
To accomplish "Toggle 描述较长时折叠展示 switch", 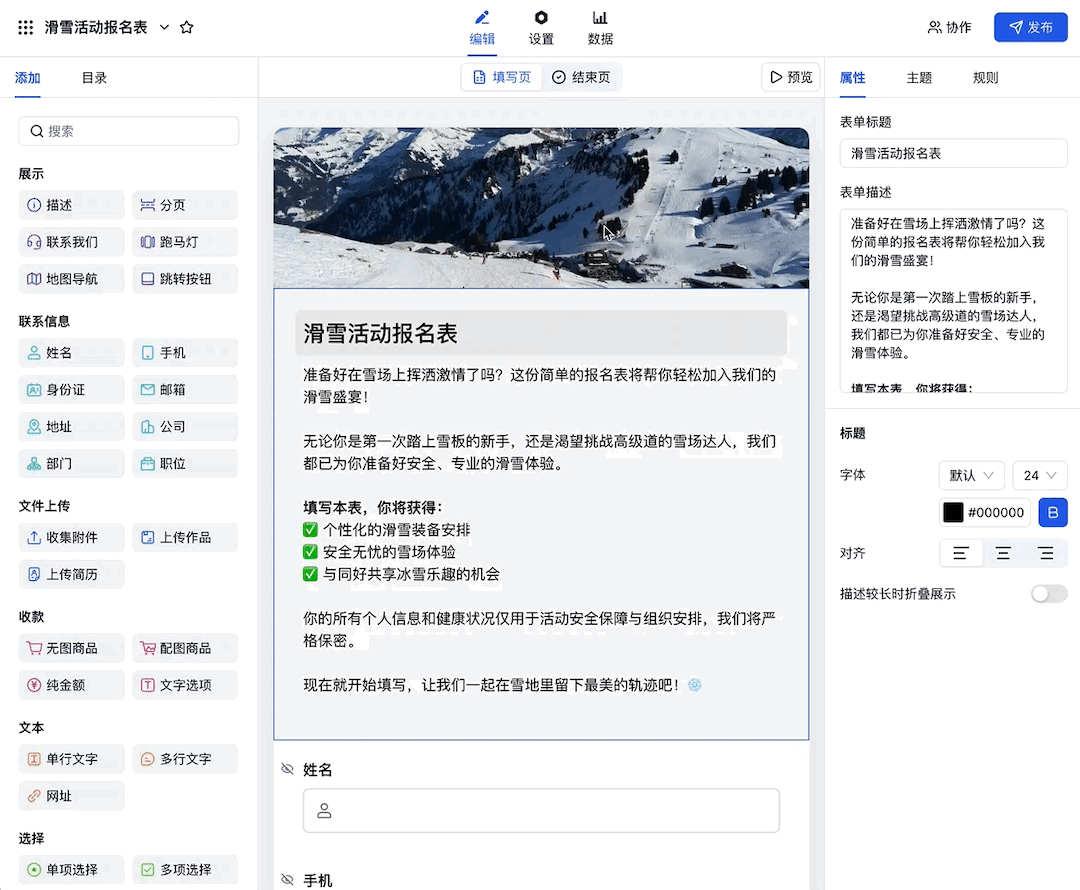I will click(x=1048, y=593).
